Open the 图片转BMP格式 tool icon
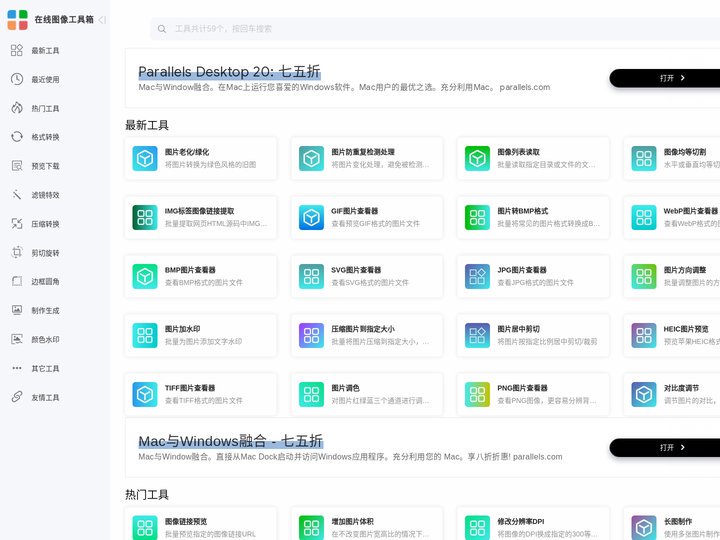Image resolution: width=720 pixels, height=540 pixels. (x=478, y=217)
